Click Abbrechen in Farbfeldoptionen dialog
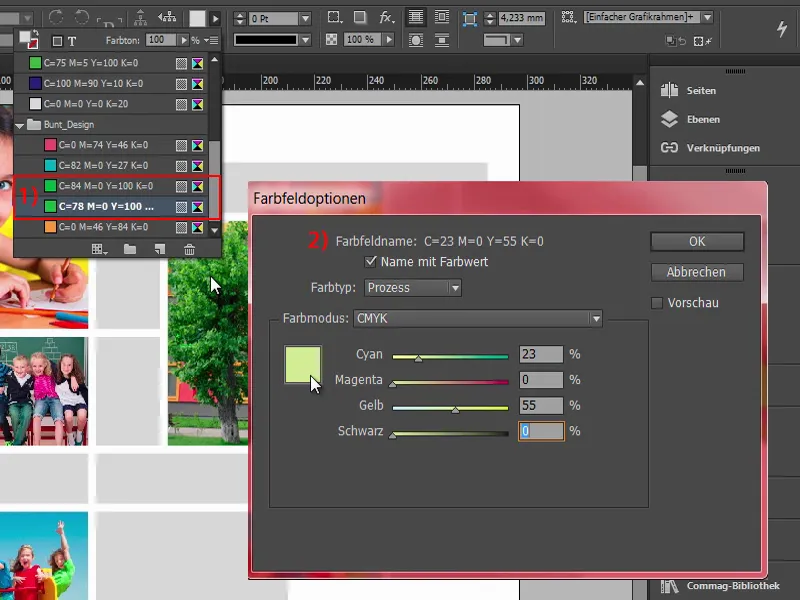Viewport: 800px width, 600px height. pyautogui.click(x=697, y=272)
